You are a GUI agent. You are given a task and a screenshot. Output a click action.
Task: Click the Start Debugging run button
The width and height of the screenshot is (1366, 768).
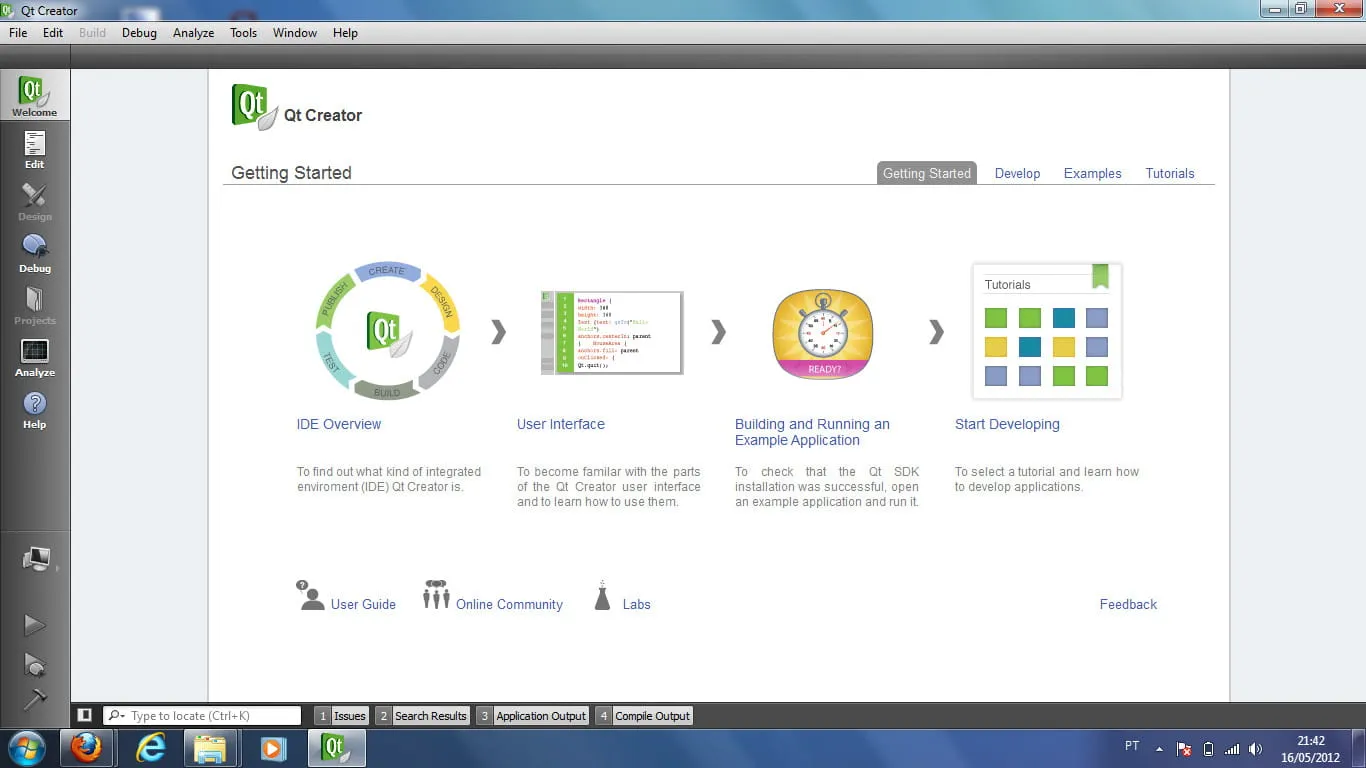35,664
